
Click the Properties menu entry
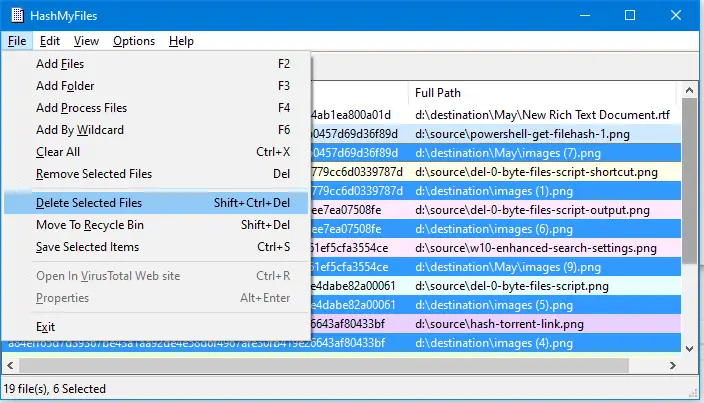coord(156,298)
